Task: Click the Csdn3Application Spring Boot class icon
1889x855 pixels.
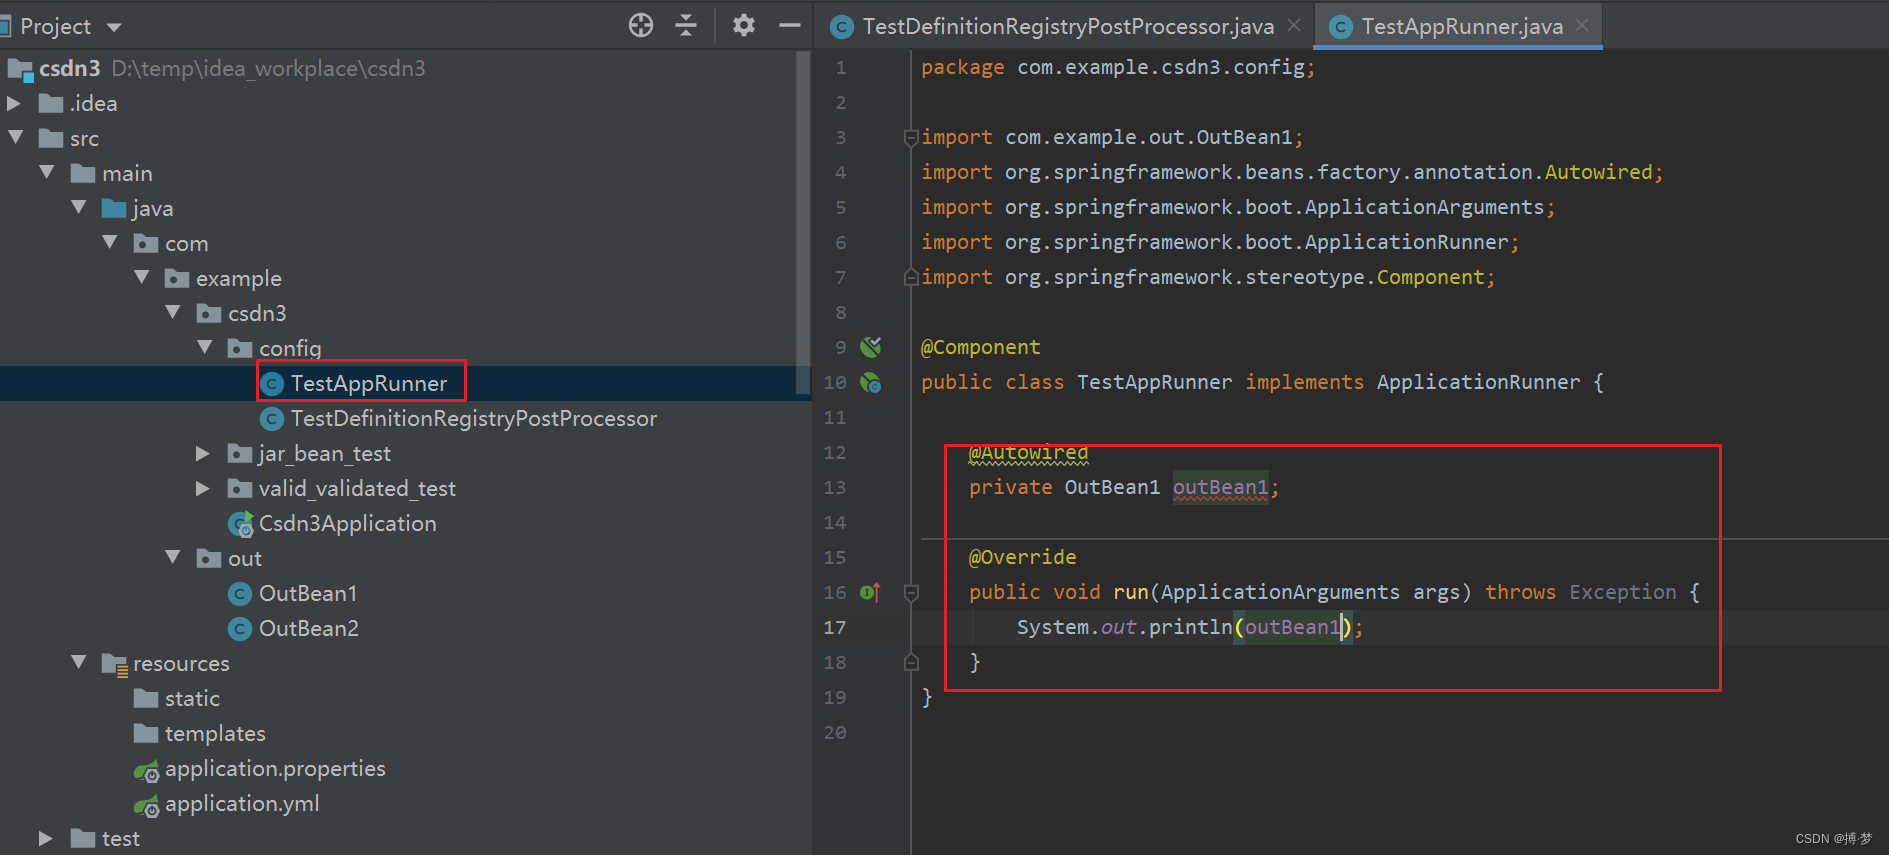Action: click(x=241, y=523)
